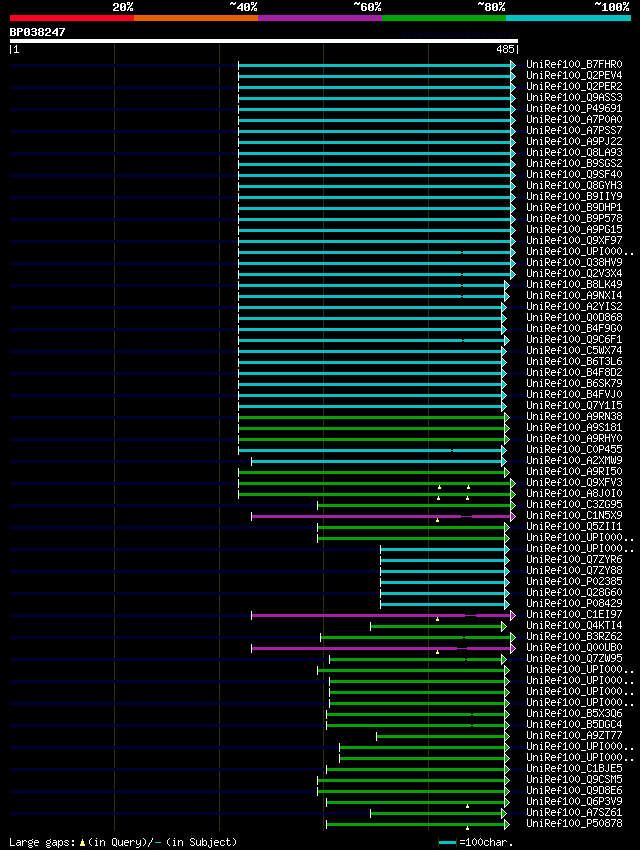The height and width of the screenshot is (850, 640).
Task: Select the UniRef100_P08429 label
Action: tap(574, 603)
